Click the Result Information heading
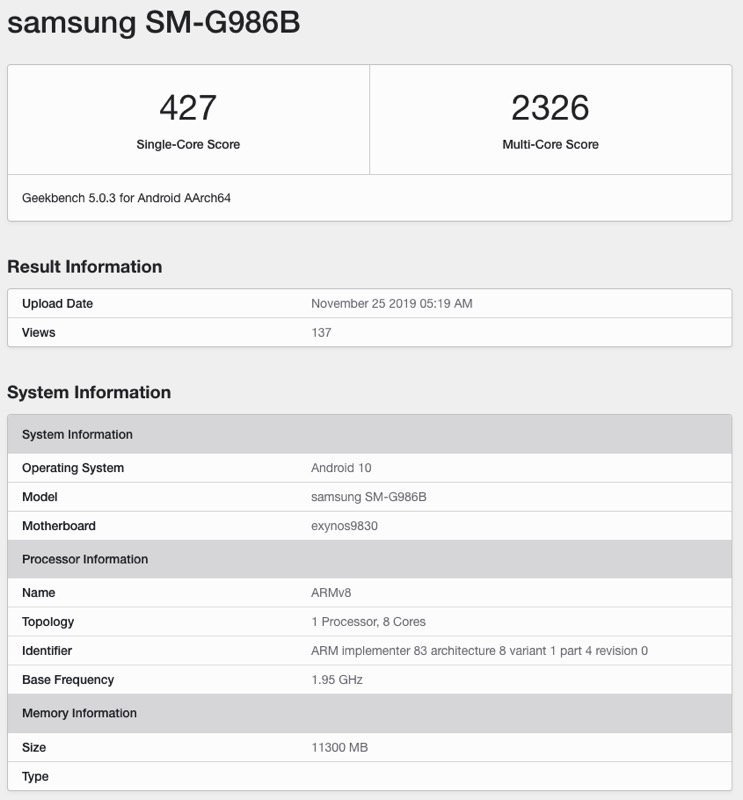This screenshot has width=743, height=800. [85, 266]
